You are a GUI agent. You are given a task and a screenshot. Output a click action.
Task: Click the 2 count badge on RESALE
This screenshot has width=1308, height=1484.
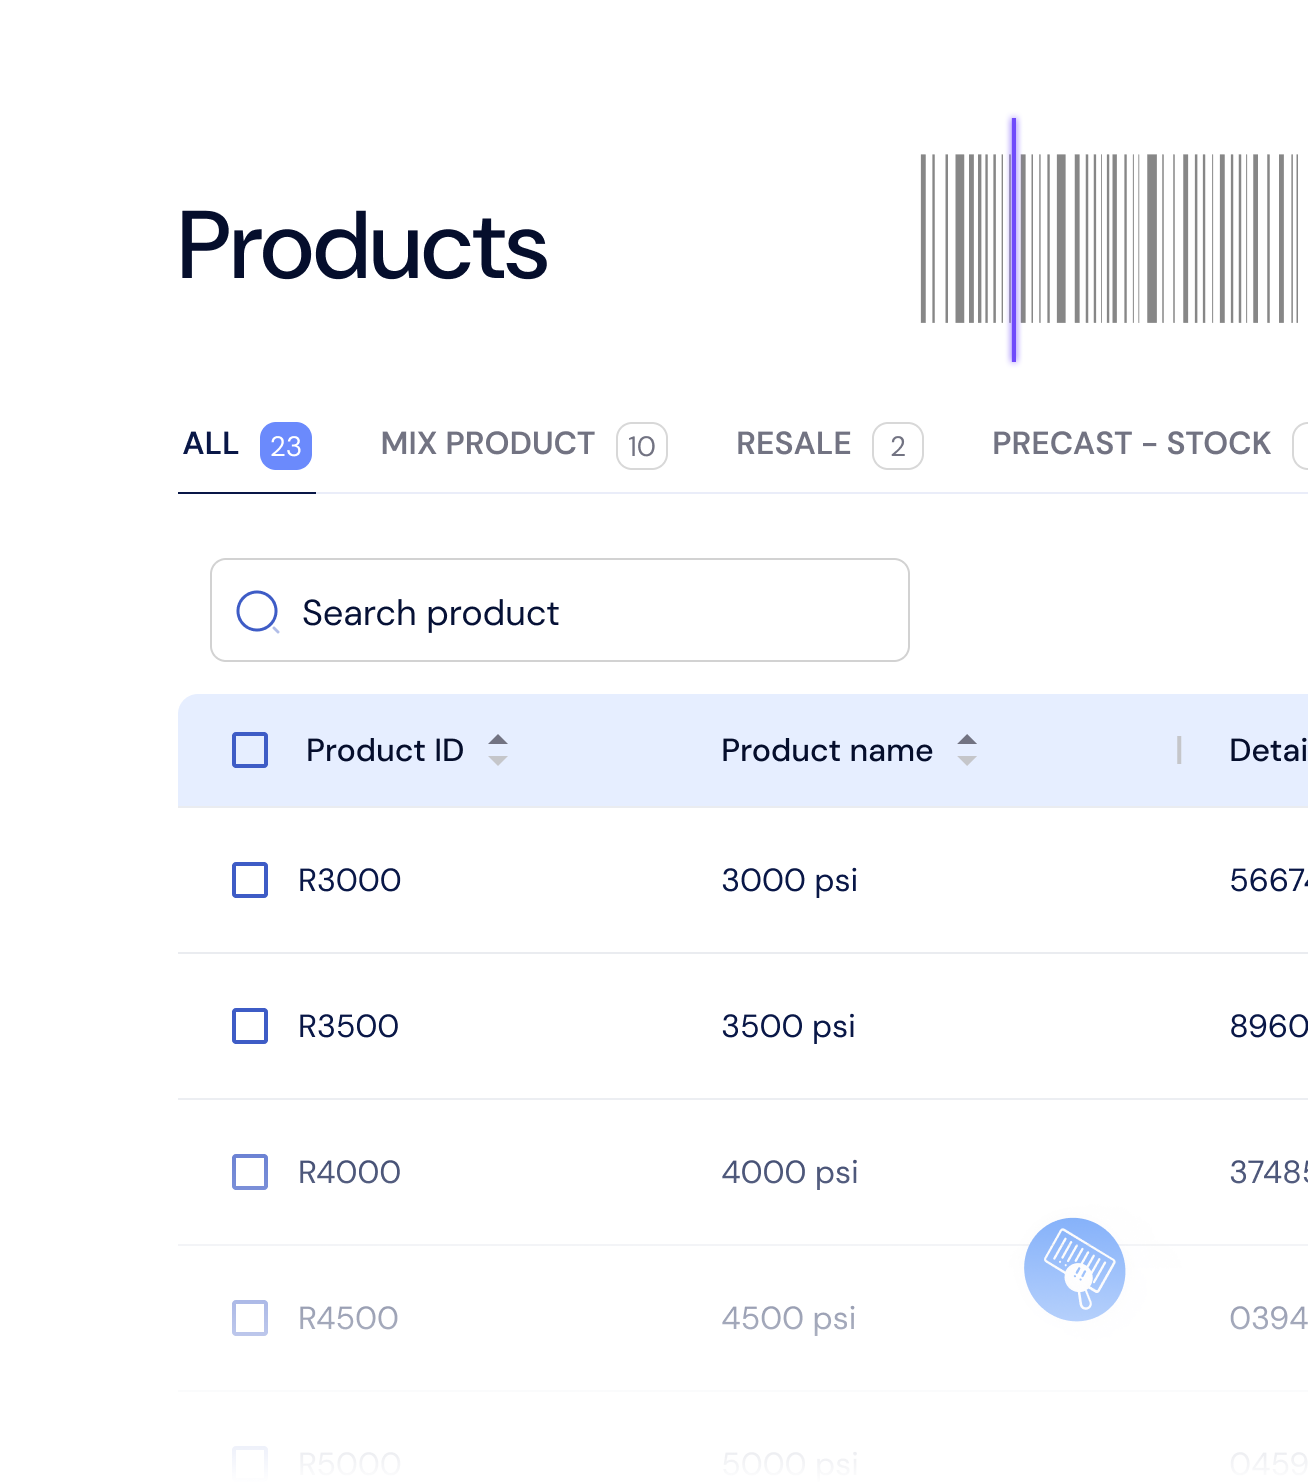(898, 446)
